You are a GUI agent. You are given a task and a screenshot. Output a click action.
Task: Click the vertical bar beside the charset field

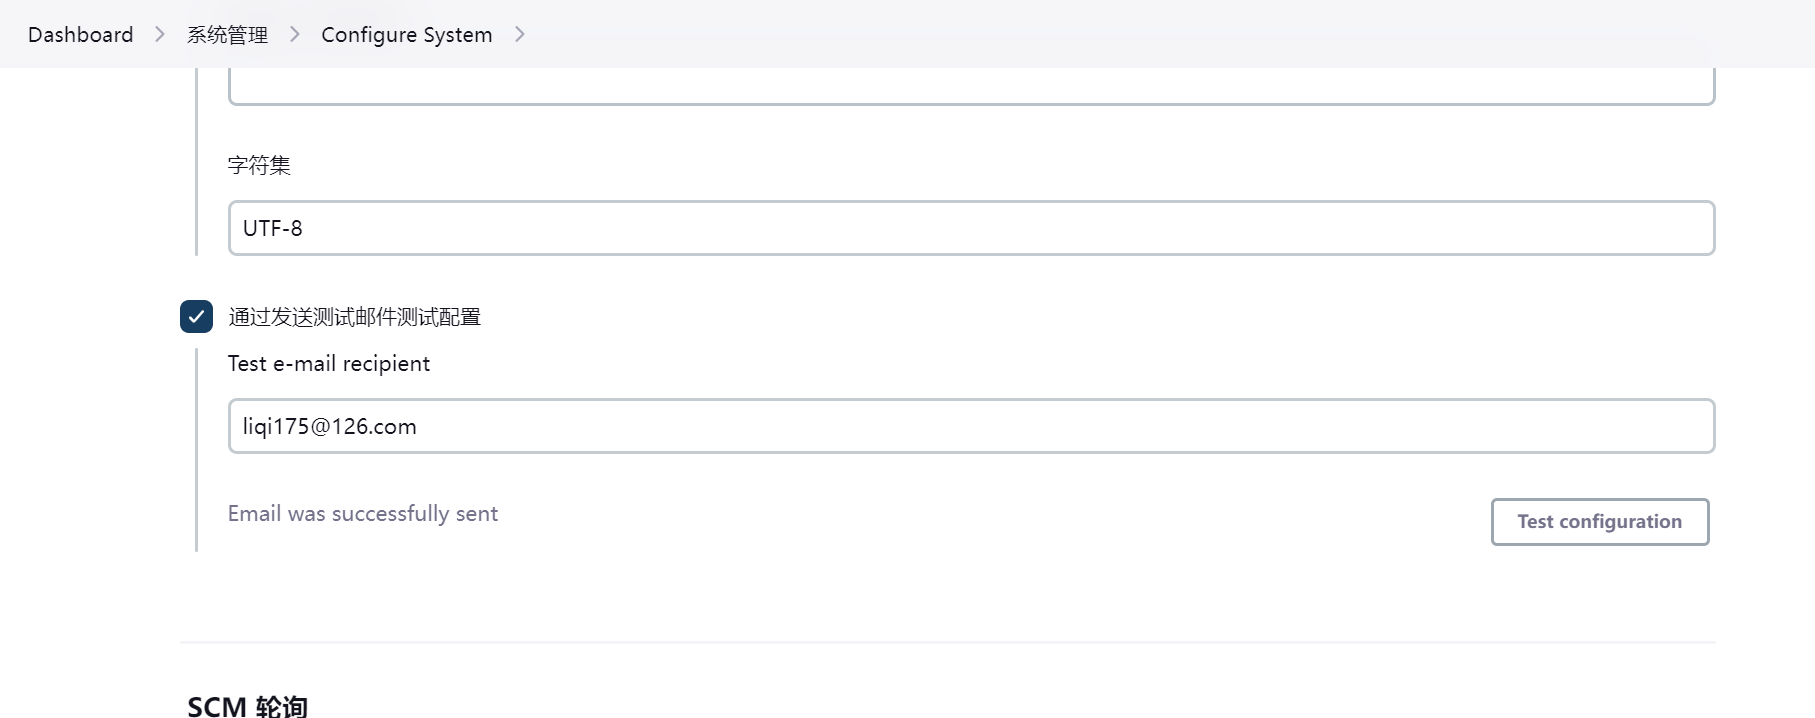click(x=196, y=200)
